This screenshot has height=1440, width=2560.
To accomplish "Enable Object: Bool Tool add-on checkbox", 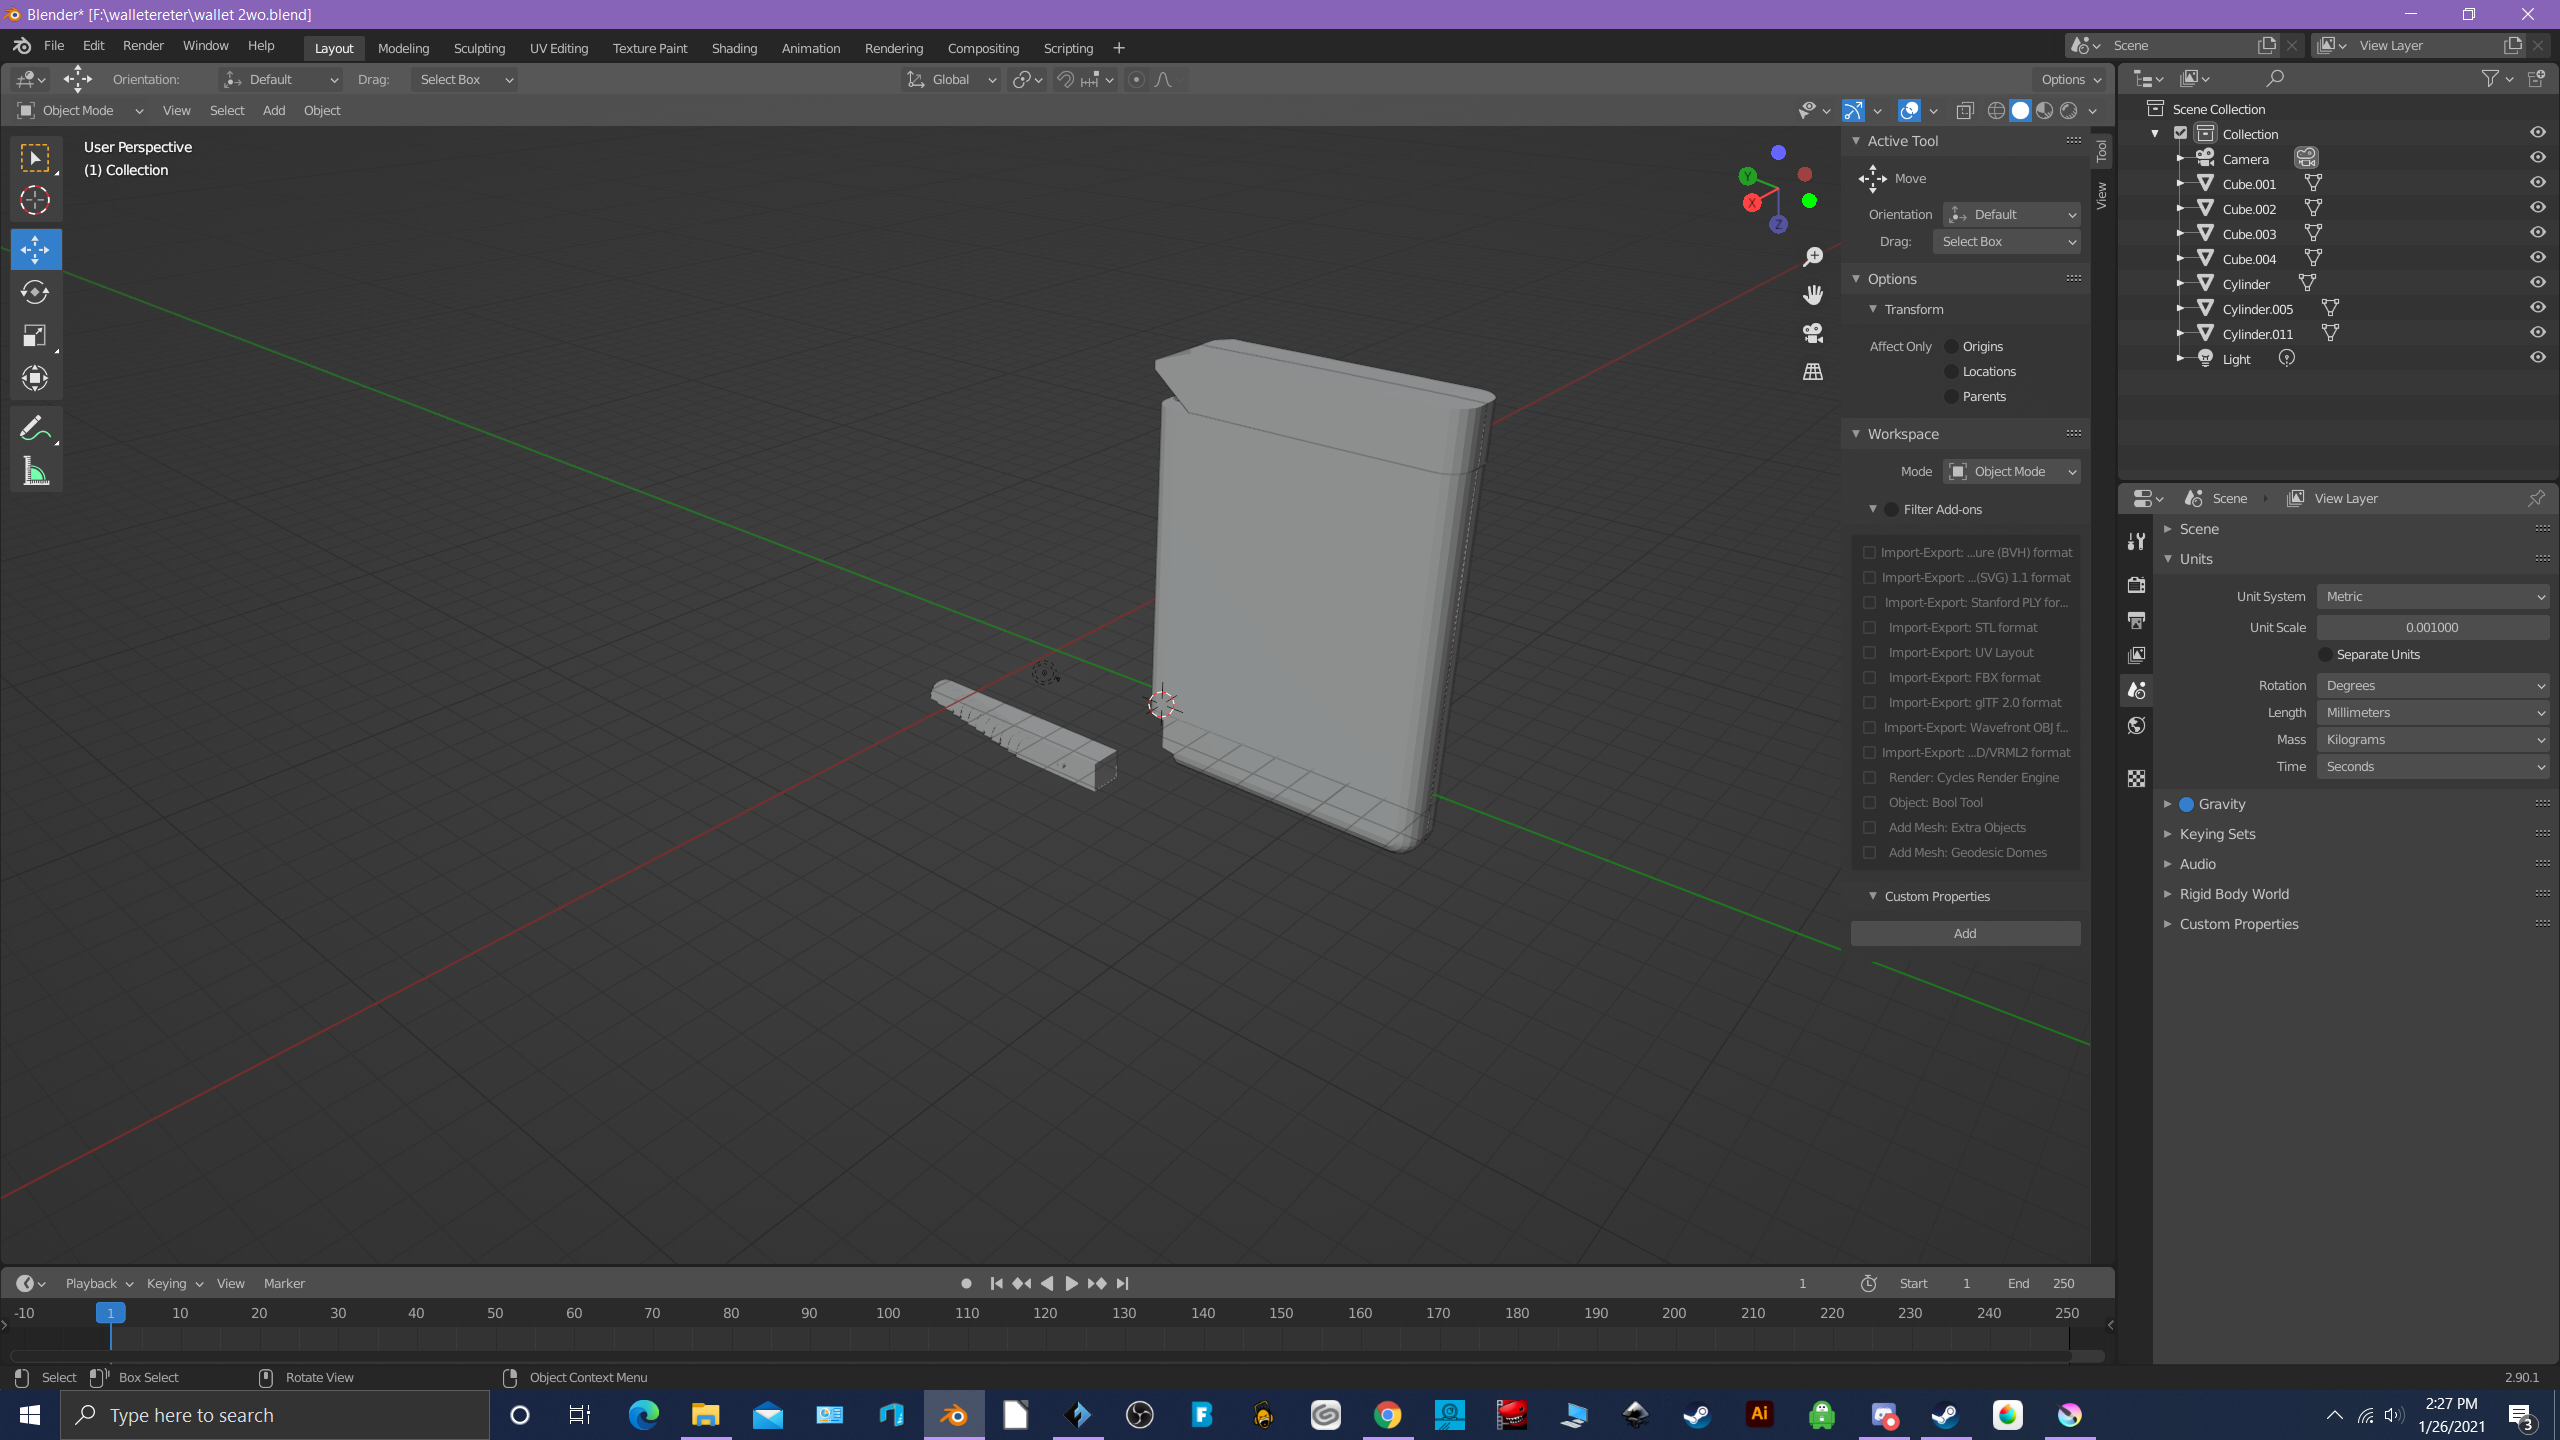I will 1869,802.
